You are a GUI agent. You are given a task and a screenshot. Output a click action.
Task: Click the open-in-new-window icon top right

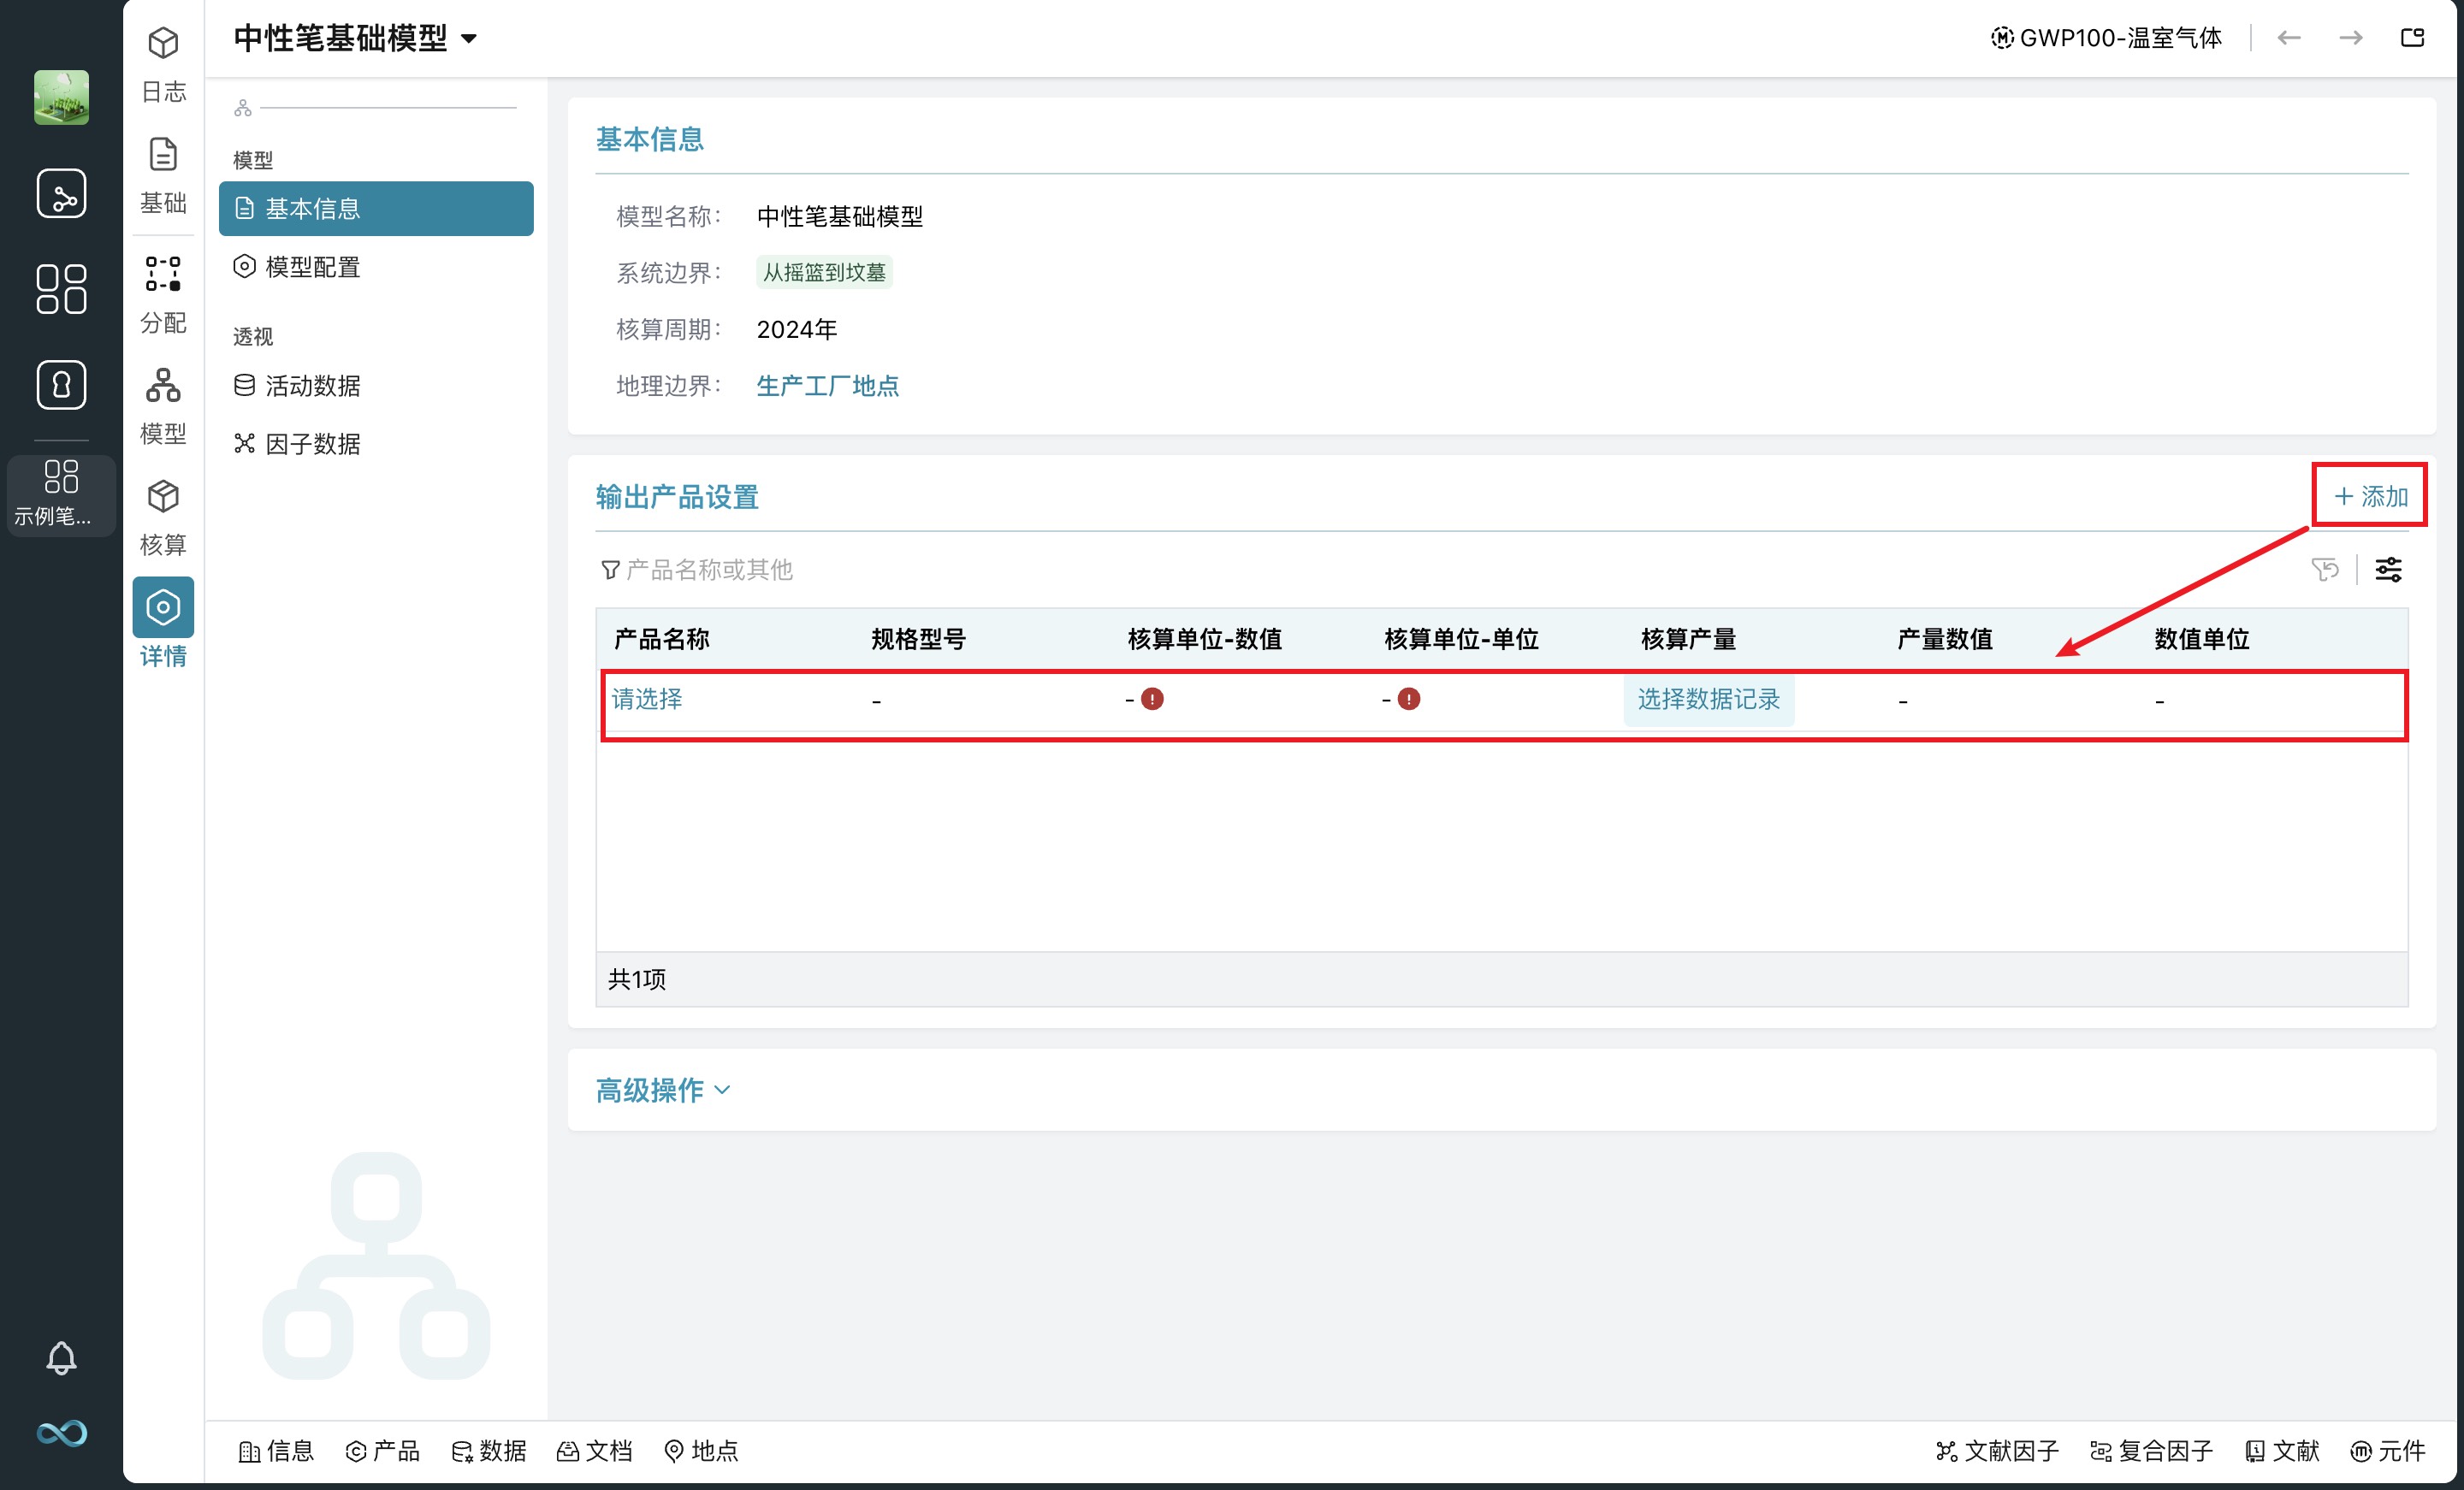(2412, 38)
